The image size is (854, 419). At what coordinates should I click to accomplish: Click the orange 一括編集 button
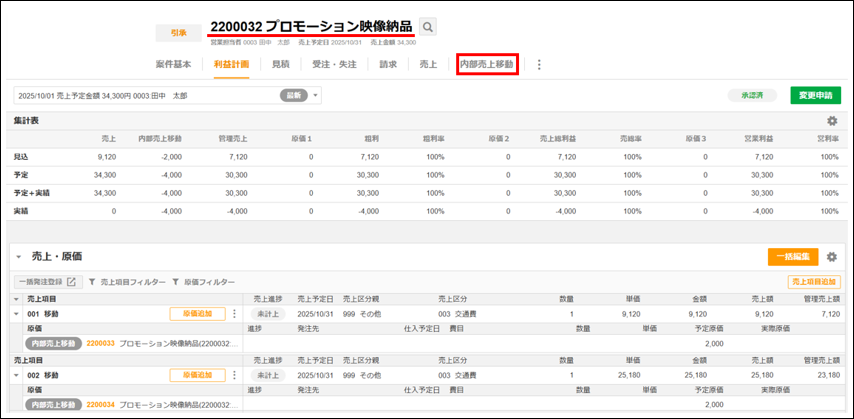[793, 257]
